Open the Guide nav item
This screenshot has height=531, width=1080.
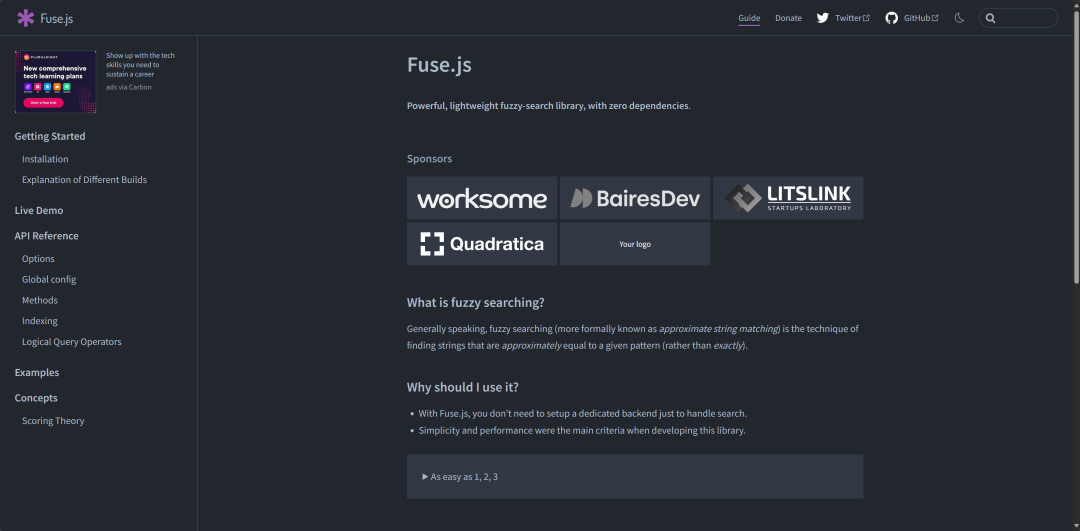click(749, 18)
